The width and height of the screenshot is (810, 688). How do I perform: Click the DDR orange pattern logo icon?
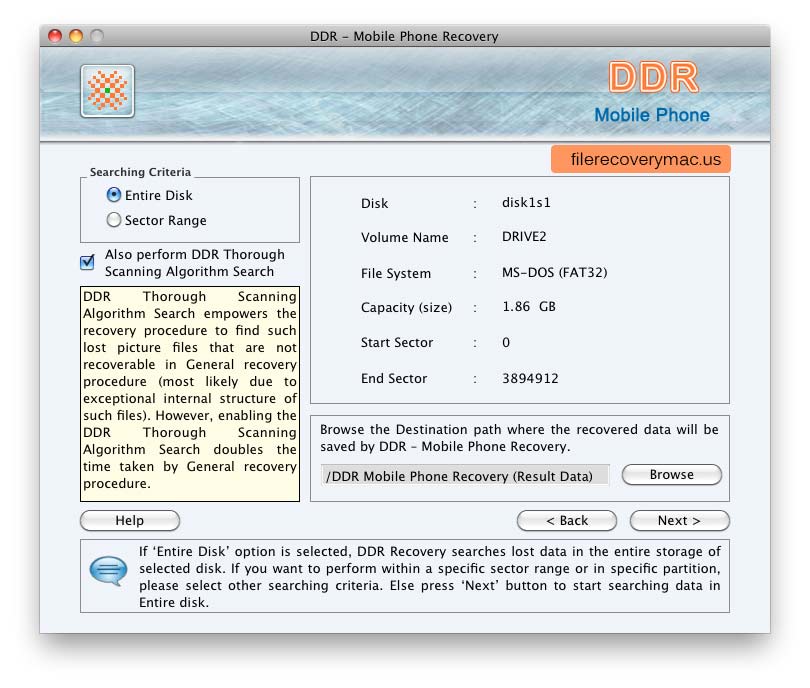point(107,91)
